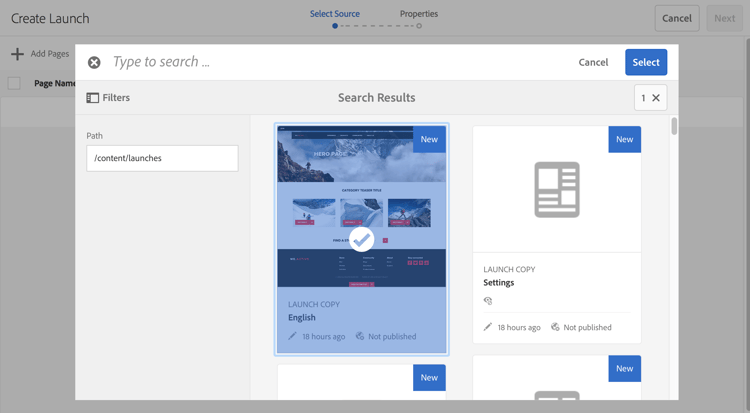Image resolution: width=750 pixels, height=413 pixels.
Task: Open the English launch copy thumbnail
Action: click(362, 206)
